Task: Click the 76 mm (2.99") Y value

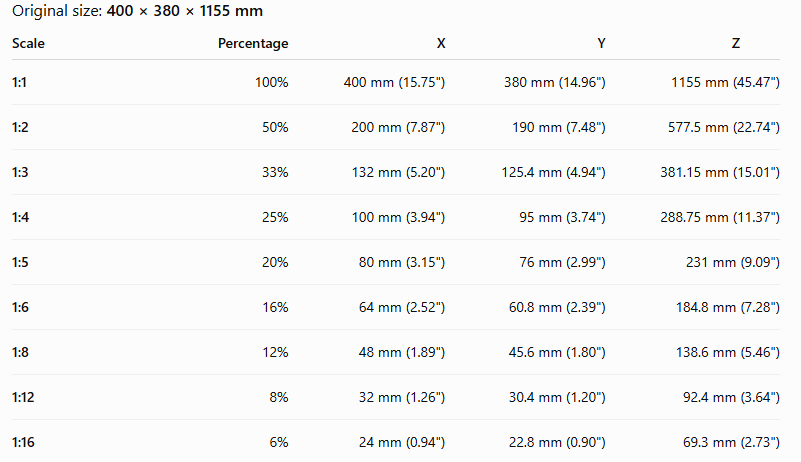Action: tap(562, 262)
